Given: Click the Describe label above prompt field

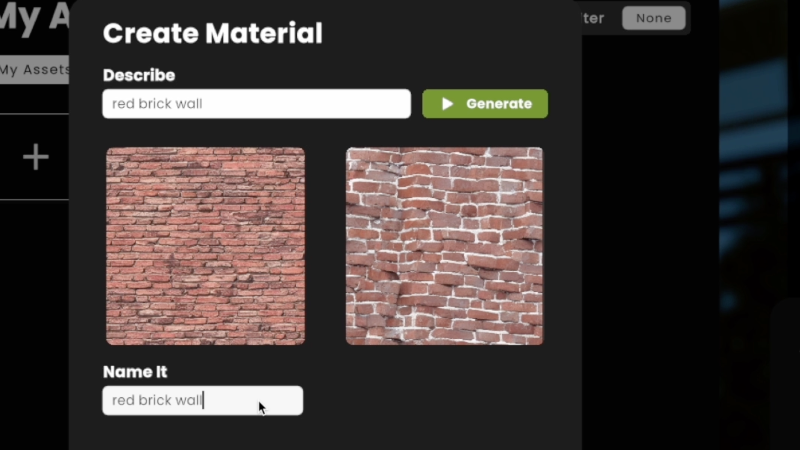Looking at the screenshot, I should tap(139, 76).
